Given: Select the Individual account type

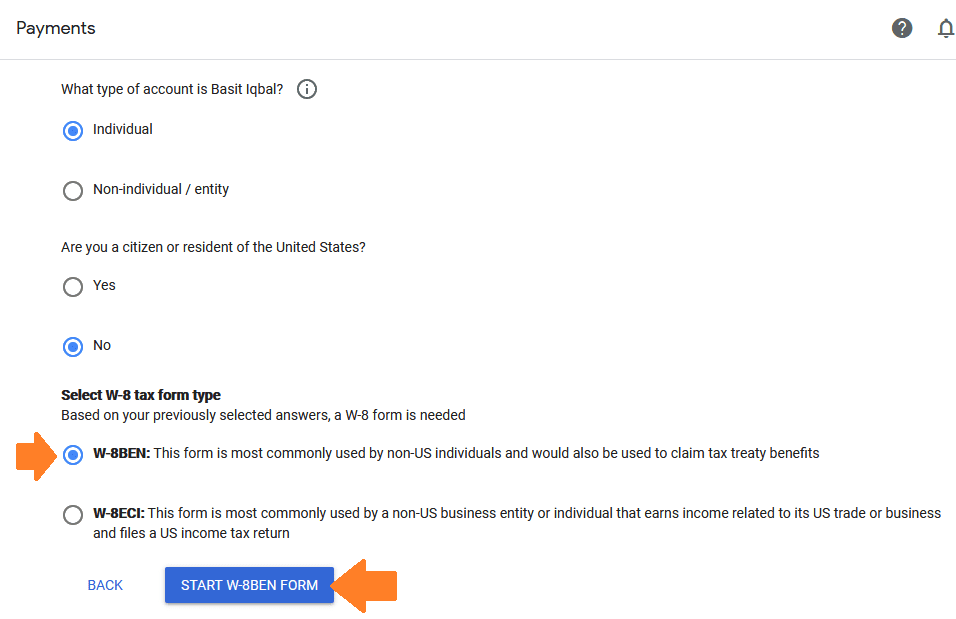Looking at the screenshot, I should 73,131.
